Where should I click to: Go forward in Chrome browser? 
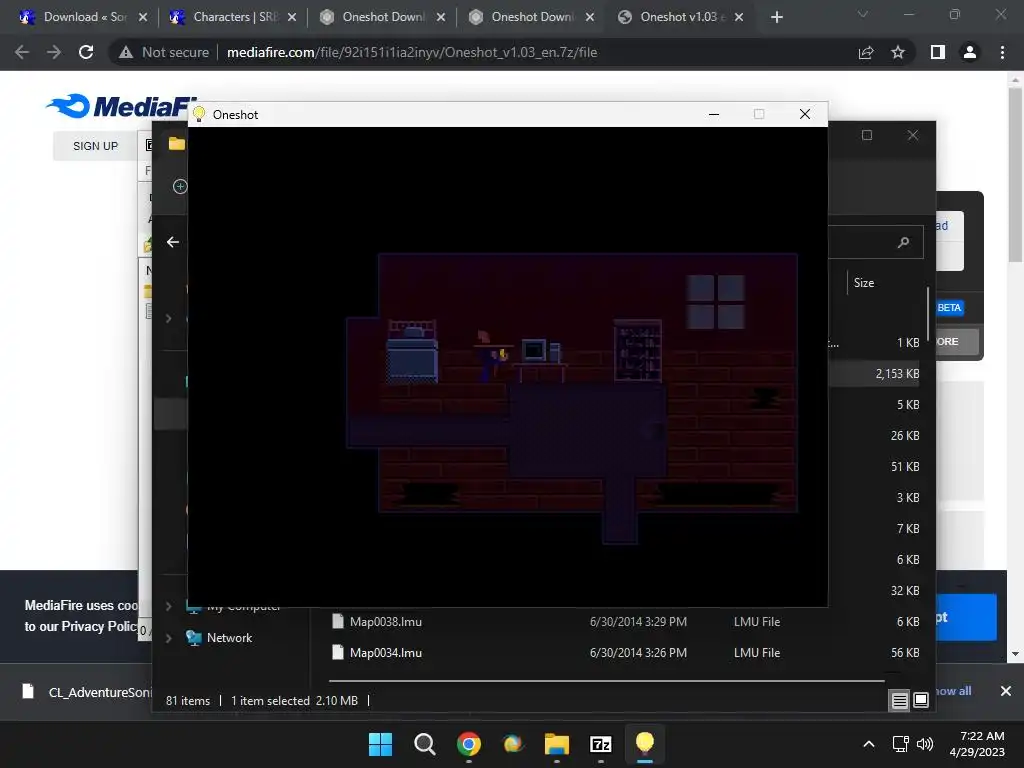pyautogui.click(x=54, y=52)
